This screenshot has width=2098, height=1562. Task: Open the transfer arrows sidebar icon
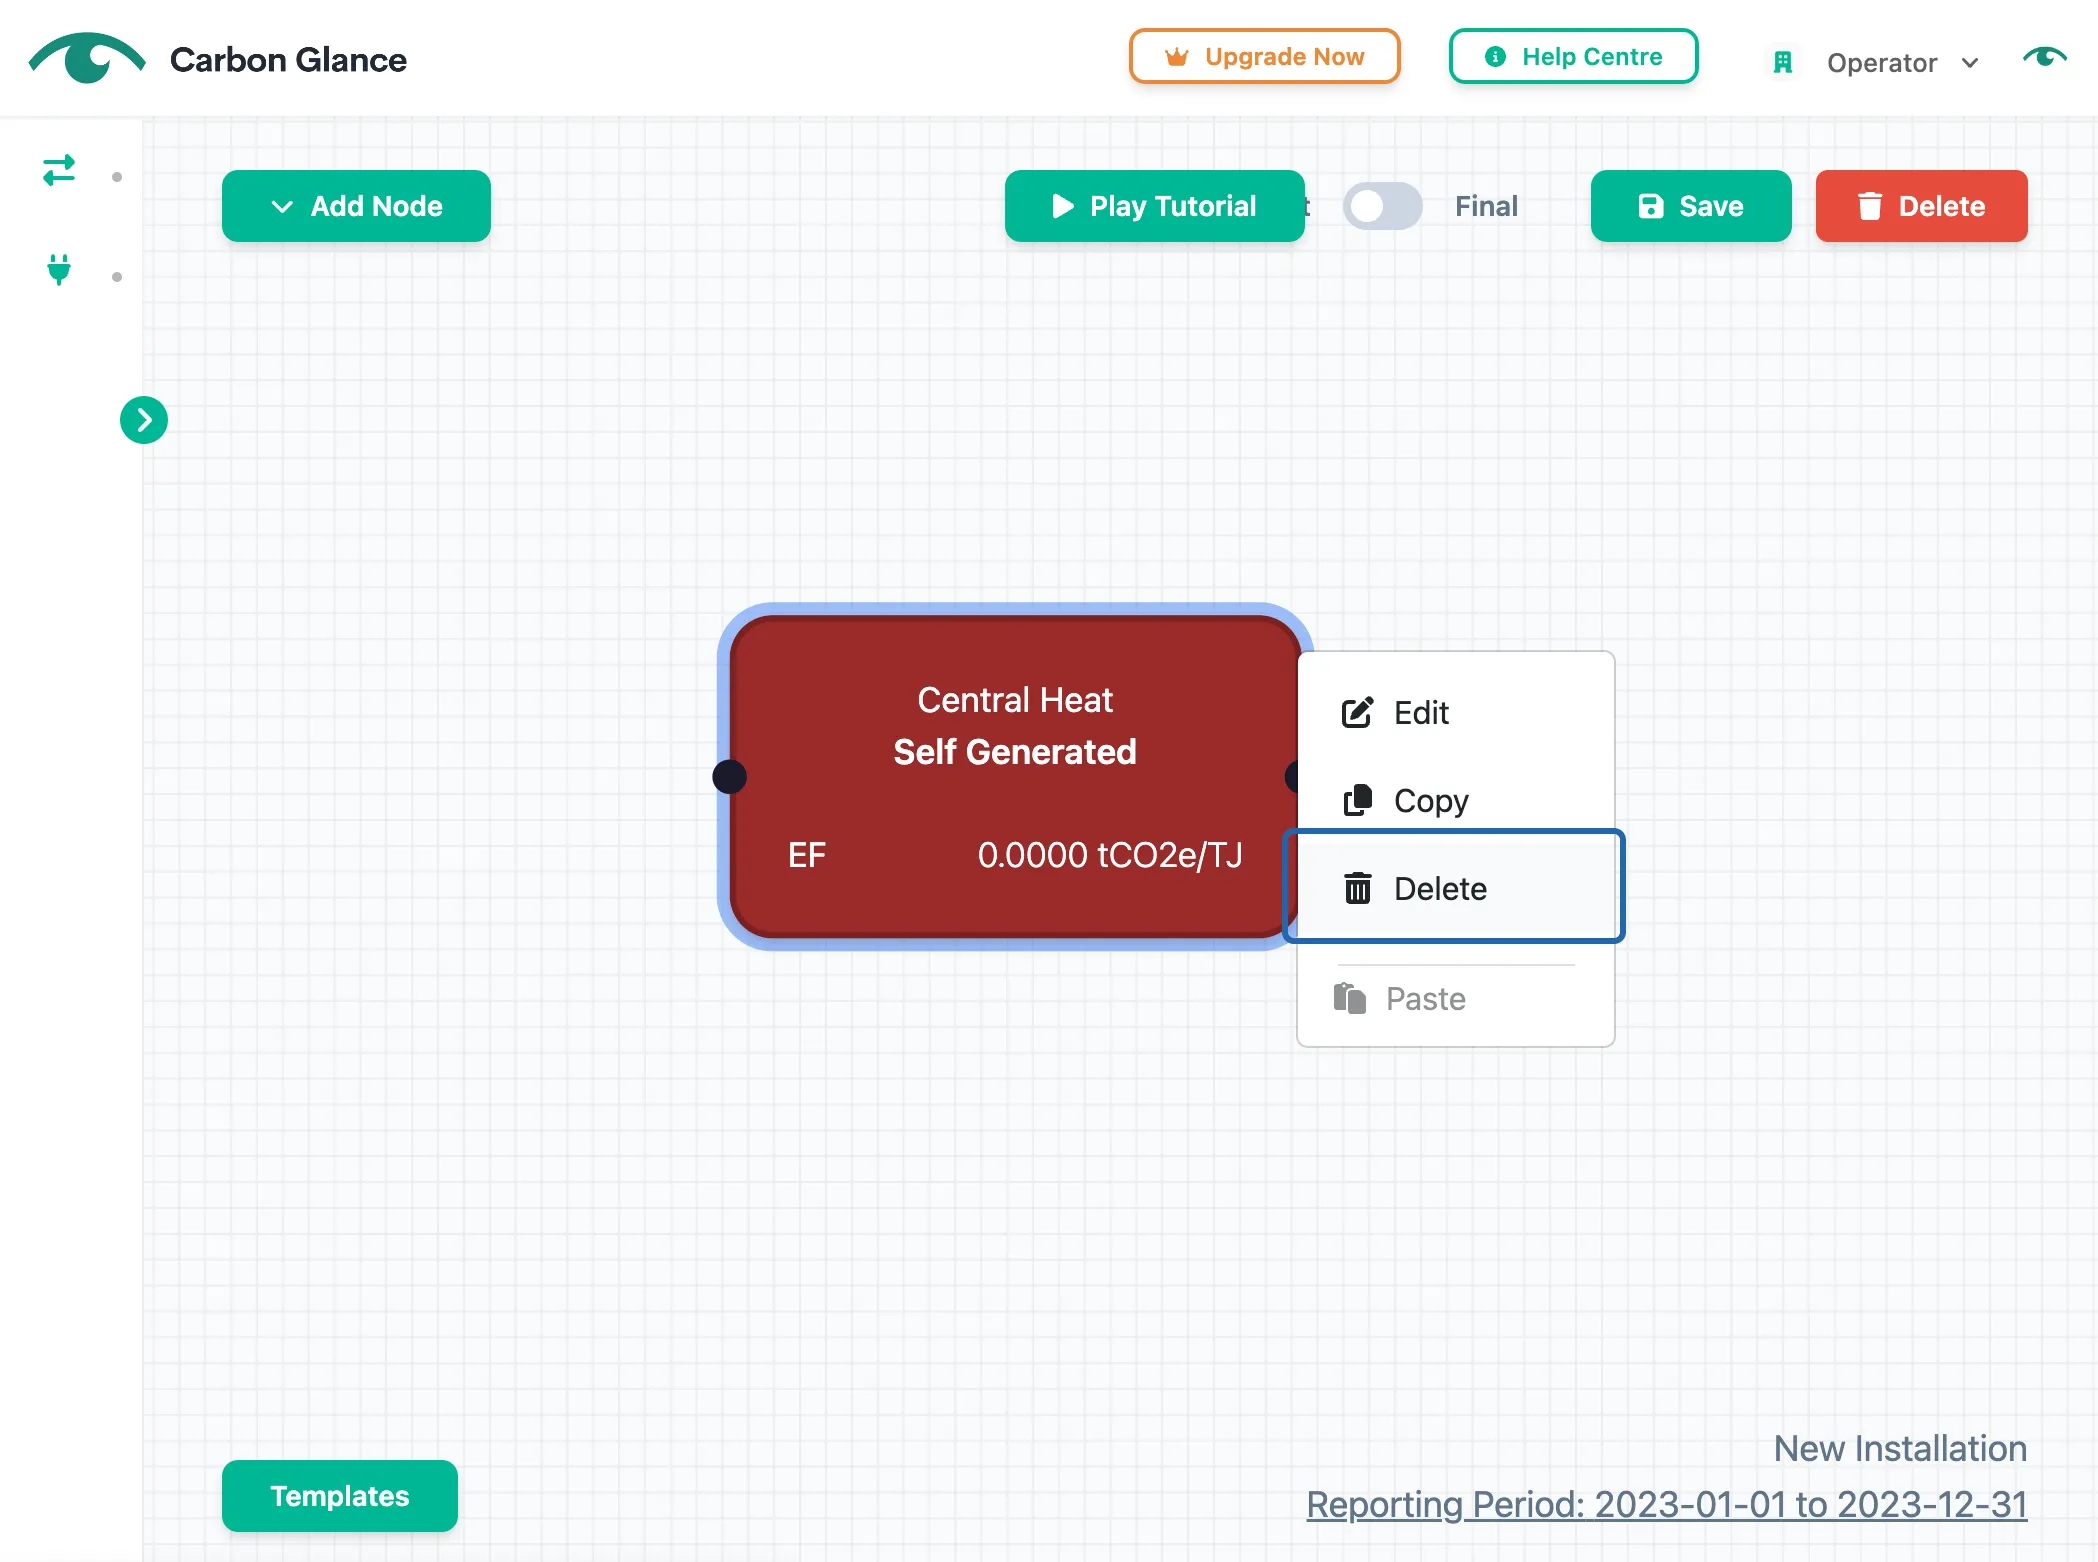59,170
